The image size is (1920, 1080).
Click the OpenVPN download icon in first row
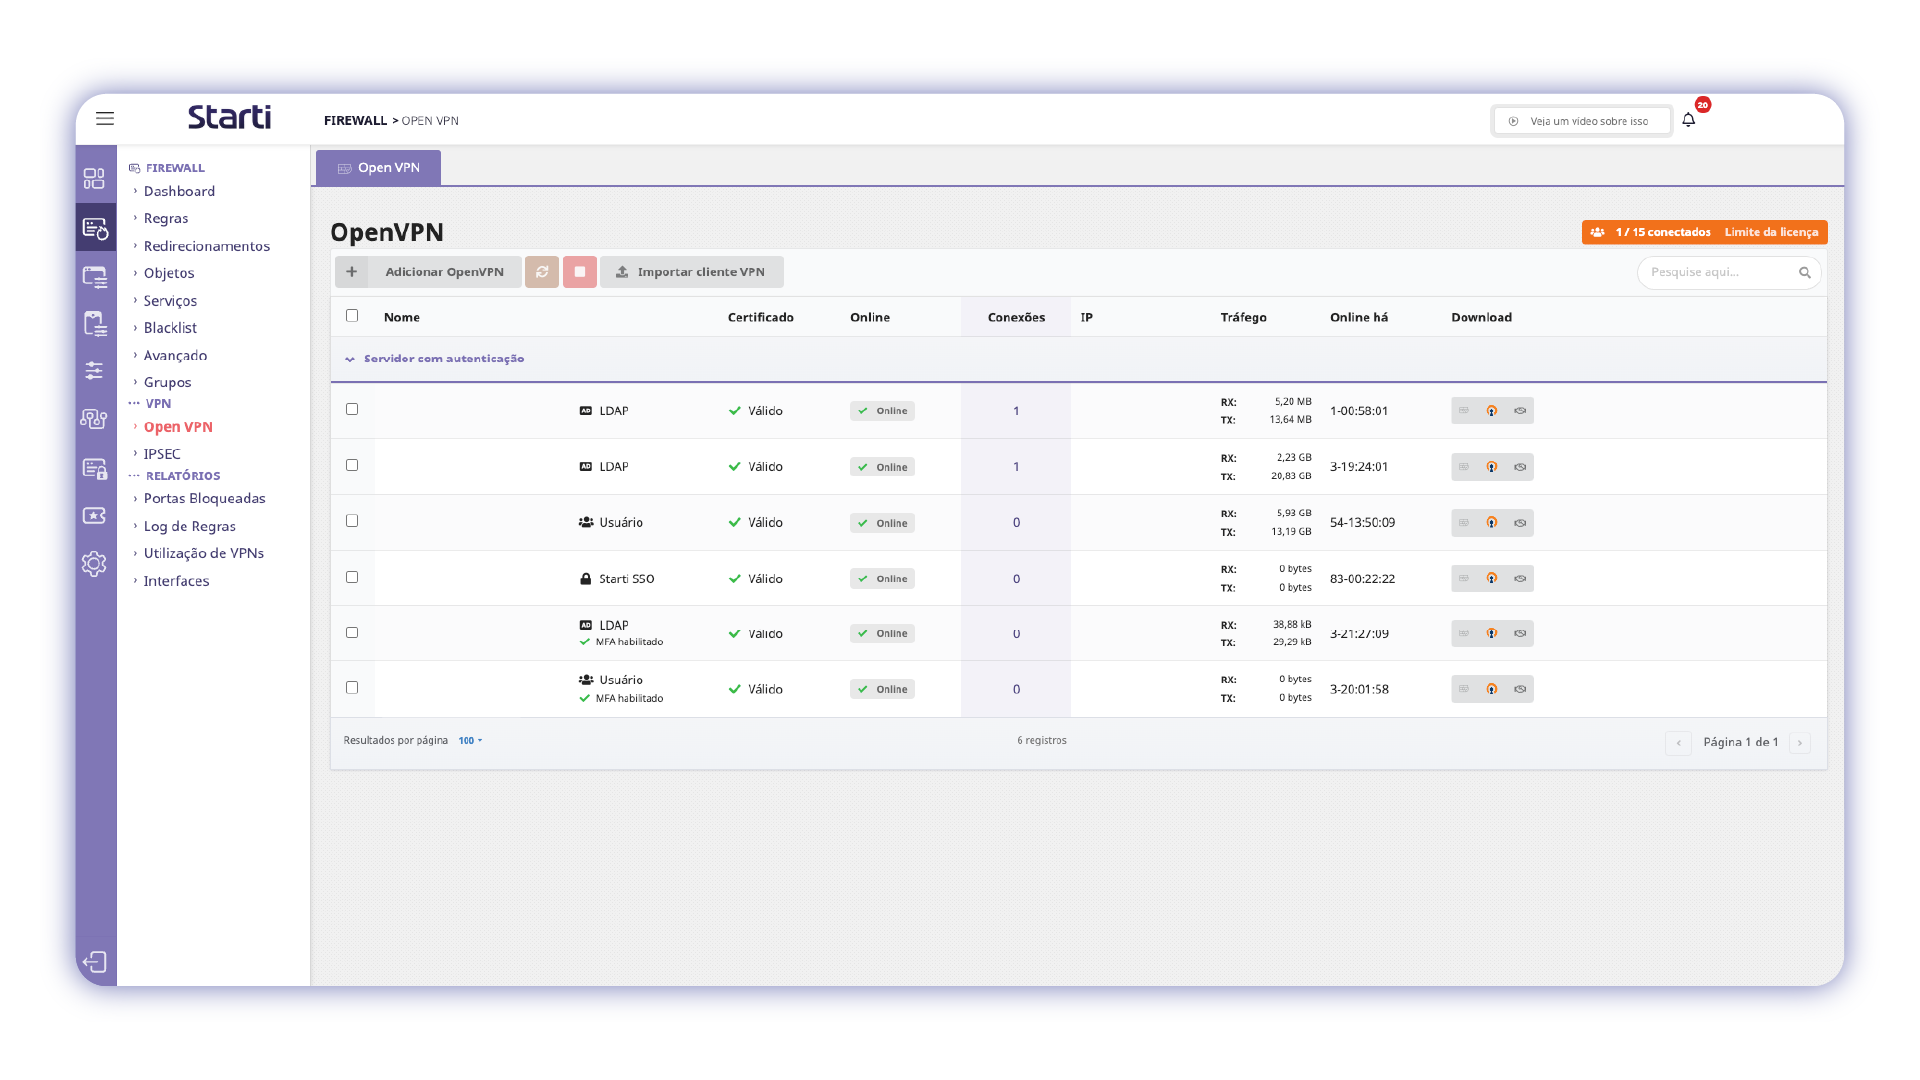(x=1491, y=411)
